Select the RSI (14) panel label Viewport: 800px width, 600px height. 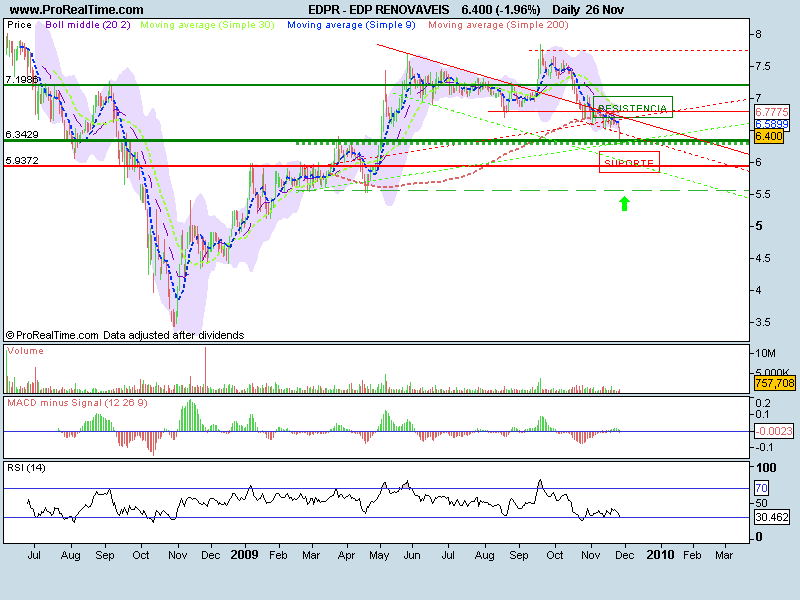point(26,467)
